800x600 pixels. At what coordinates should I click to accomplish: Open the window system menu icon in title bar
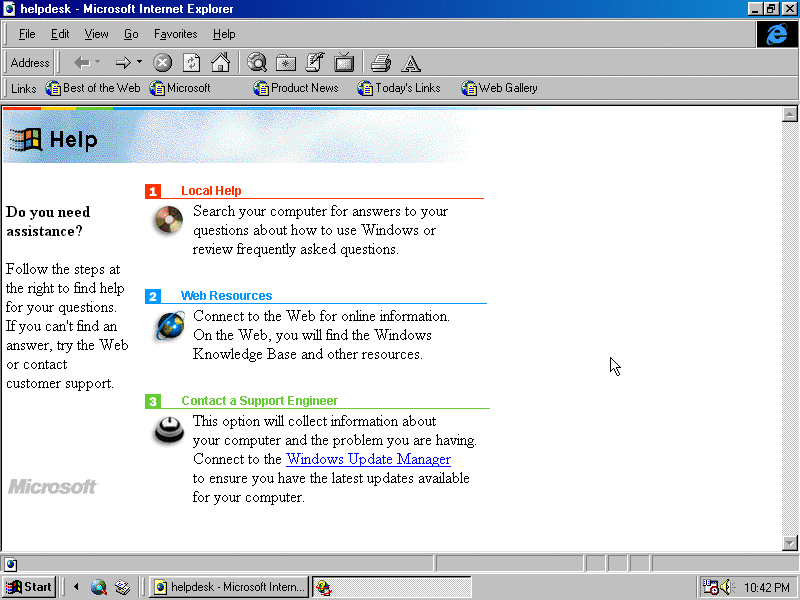point(9,9)
